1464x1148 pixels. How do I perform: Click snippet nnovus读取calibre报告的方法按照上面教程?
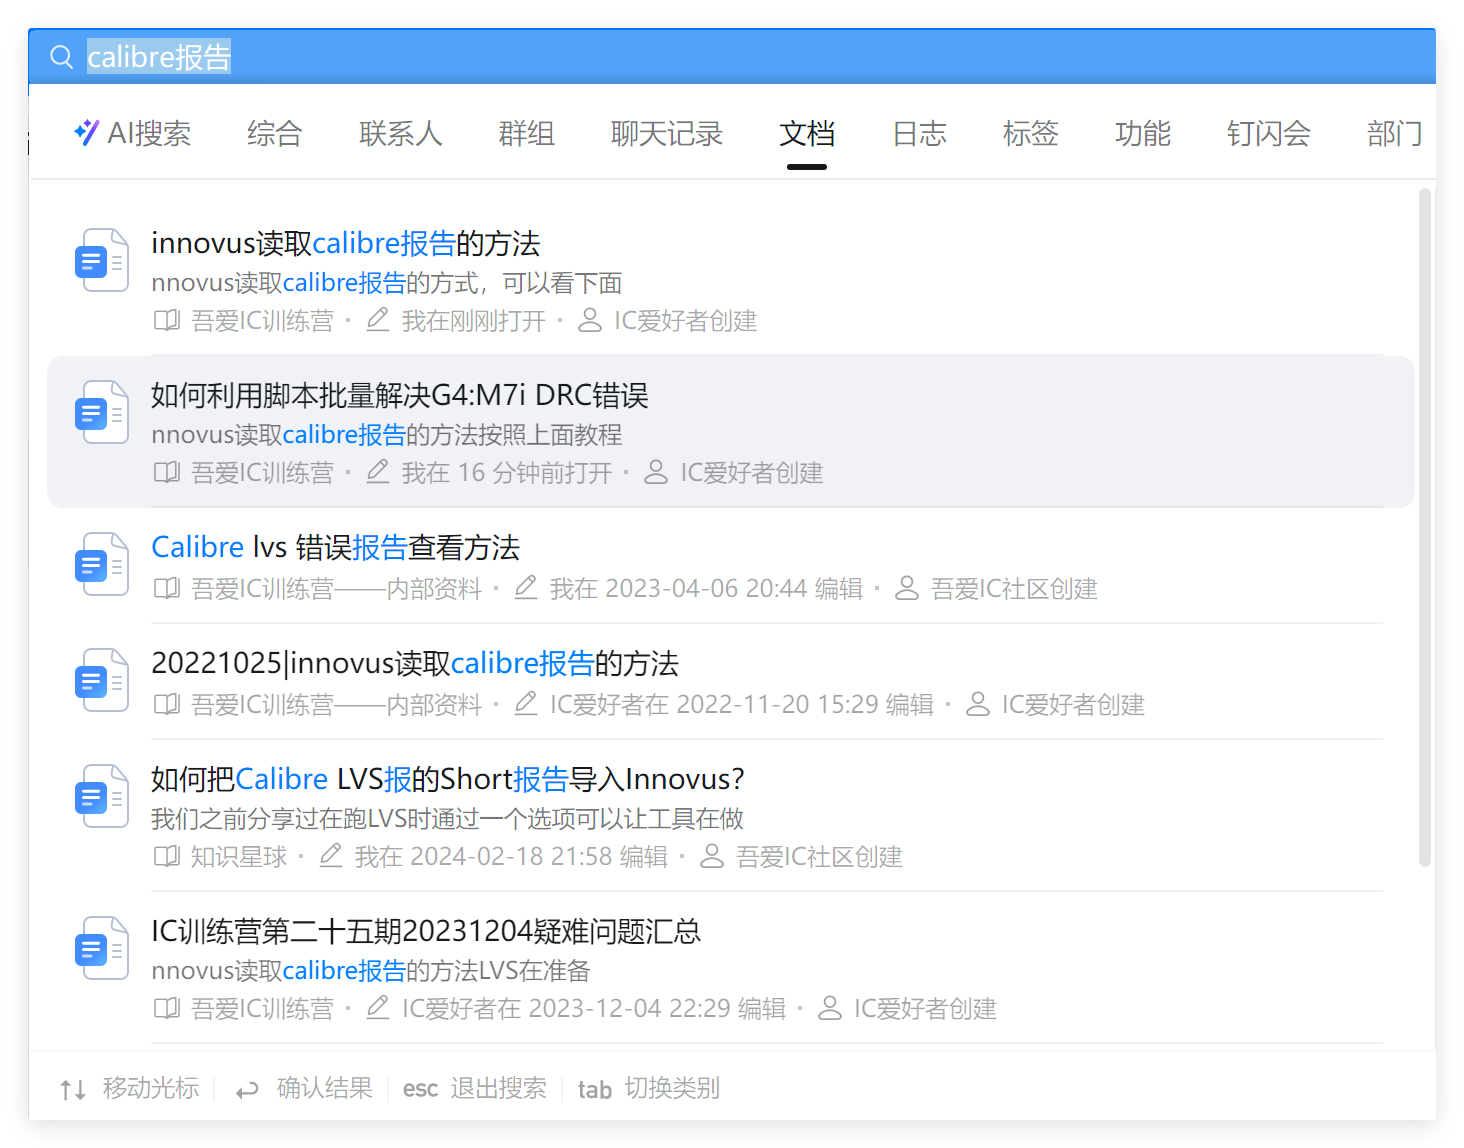(x=387, y=435)
